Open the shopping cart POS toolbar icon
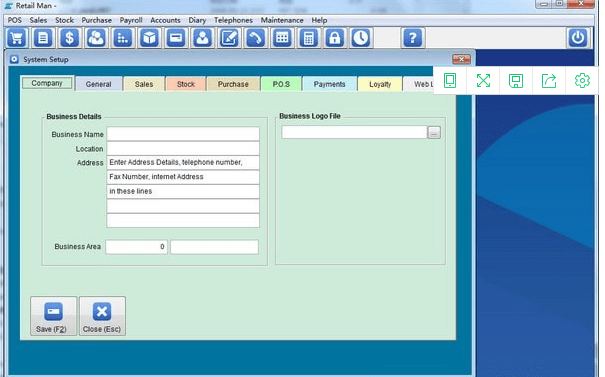 [17, 38]
